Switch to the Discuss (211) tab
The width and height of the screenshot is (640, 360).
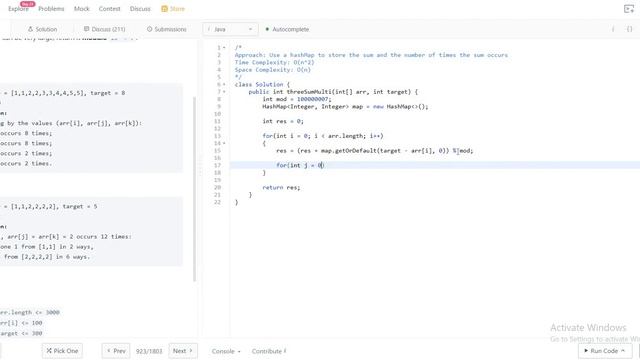tap(104, 29)
